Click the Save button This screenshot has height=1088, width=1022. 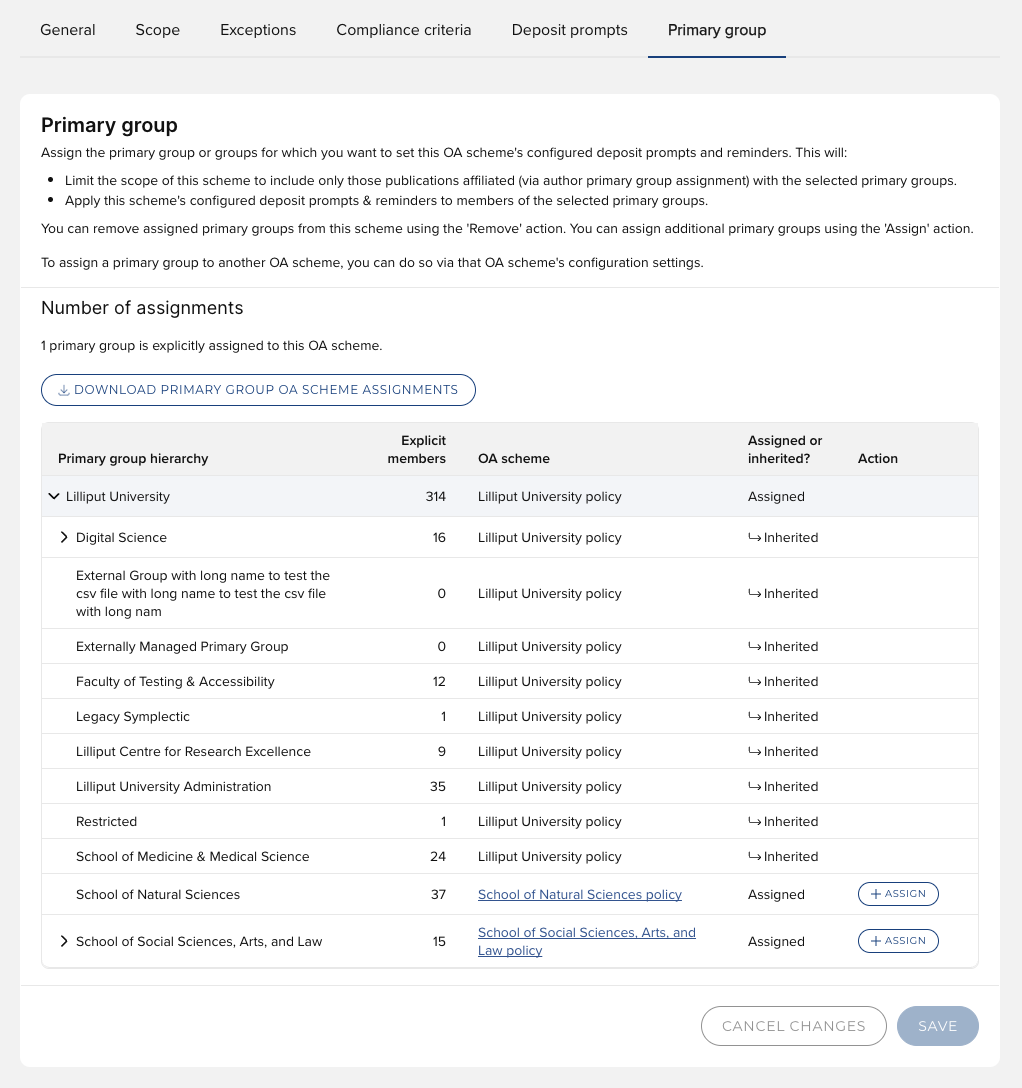(937, 1026)
